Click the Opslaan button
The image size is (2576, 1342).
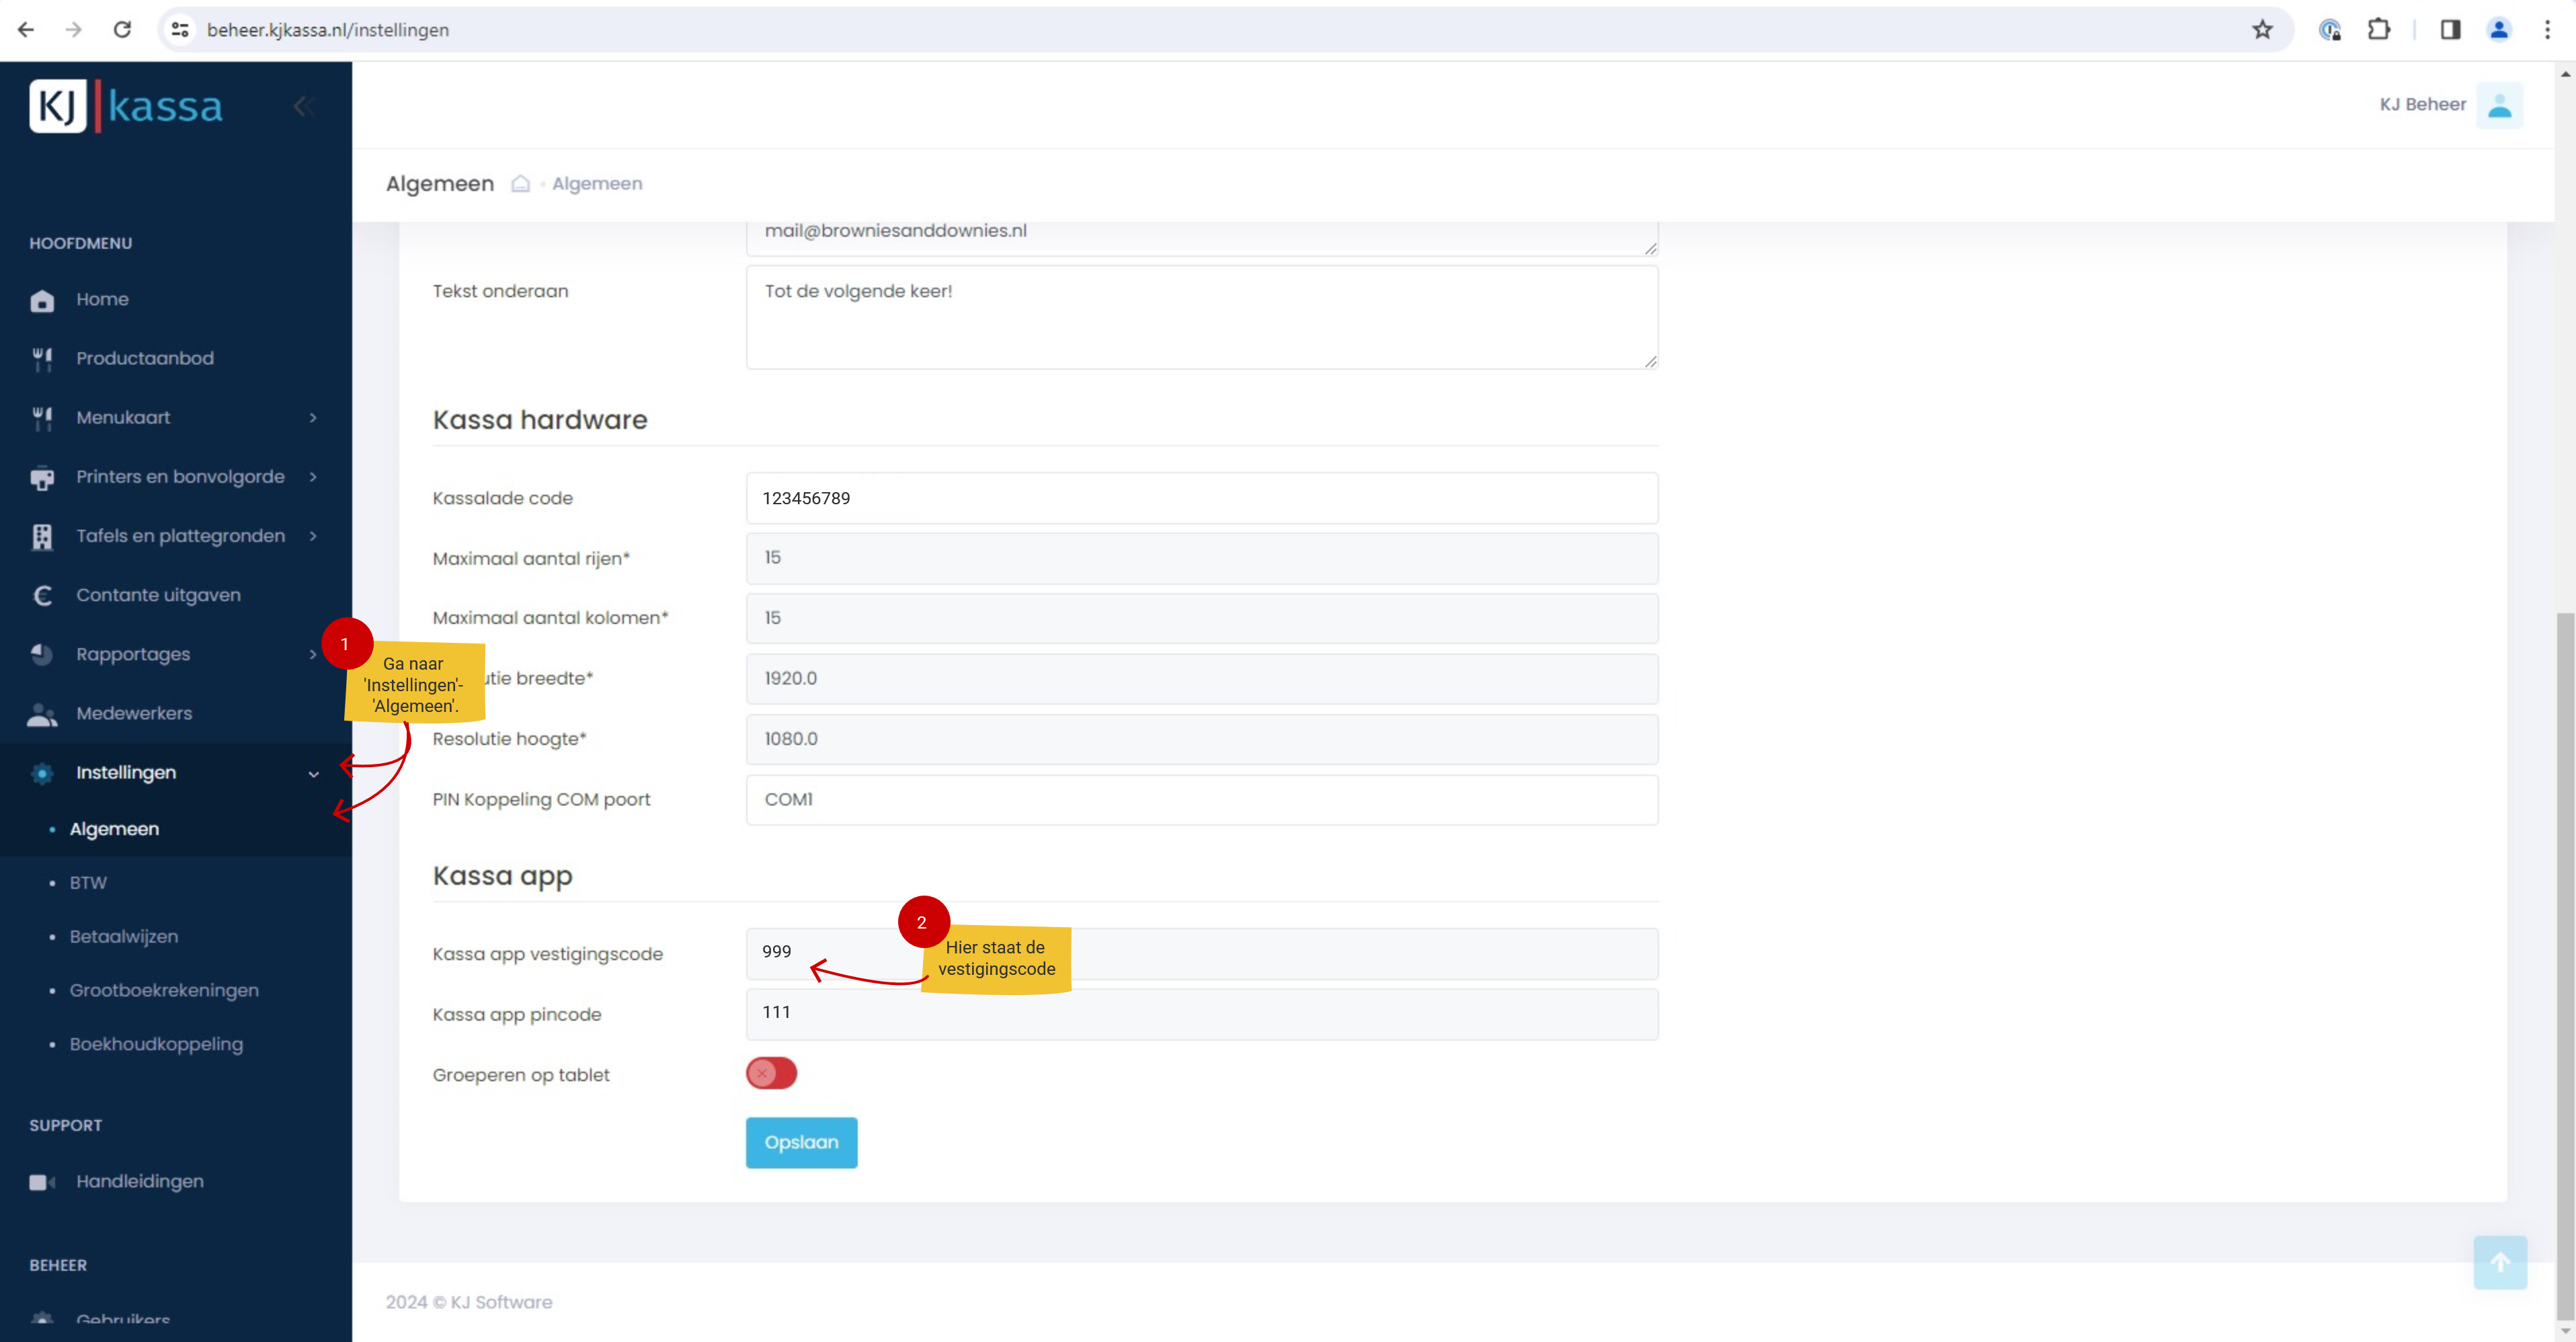tap(801, 1142)
